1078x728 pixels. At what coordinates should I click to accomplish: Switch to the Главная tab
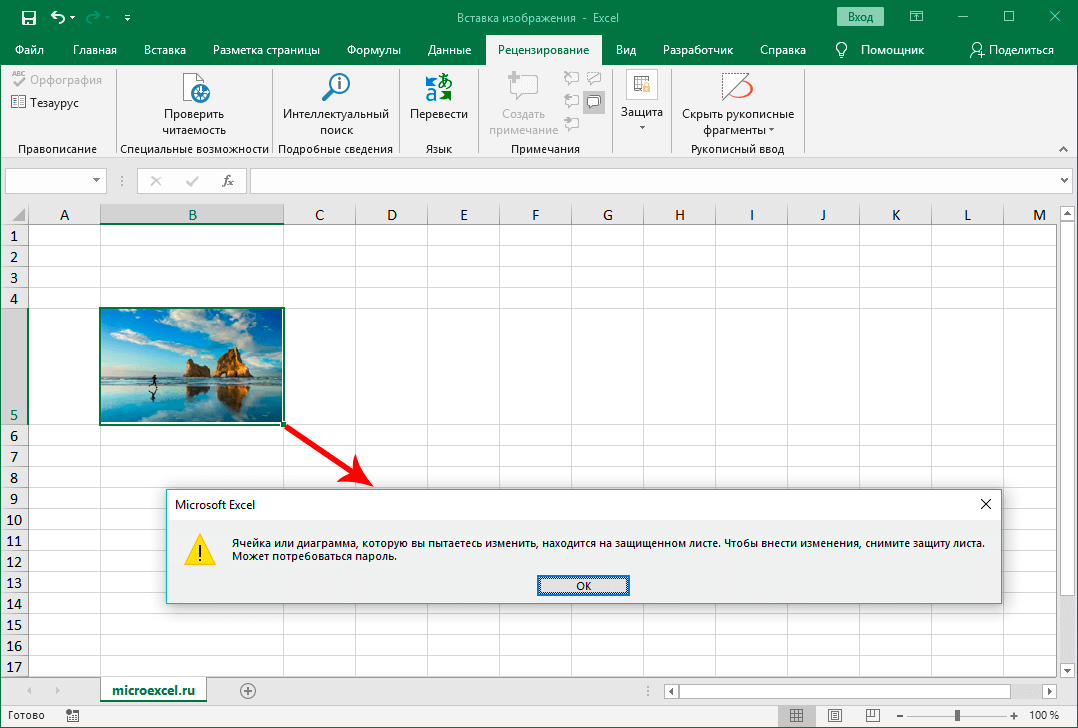click(x=95, y=50)
